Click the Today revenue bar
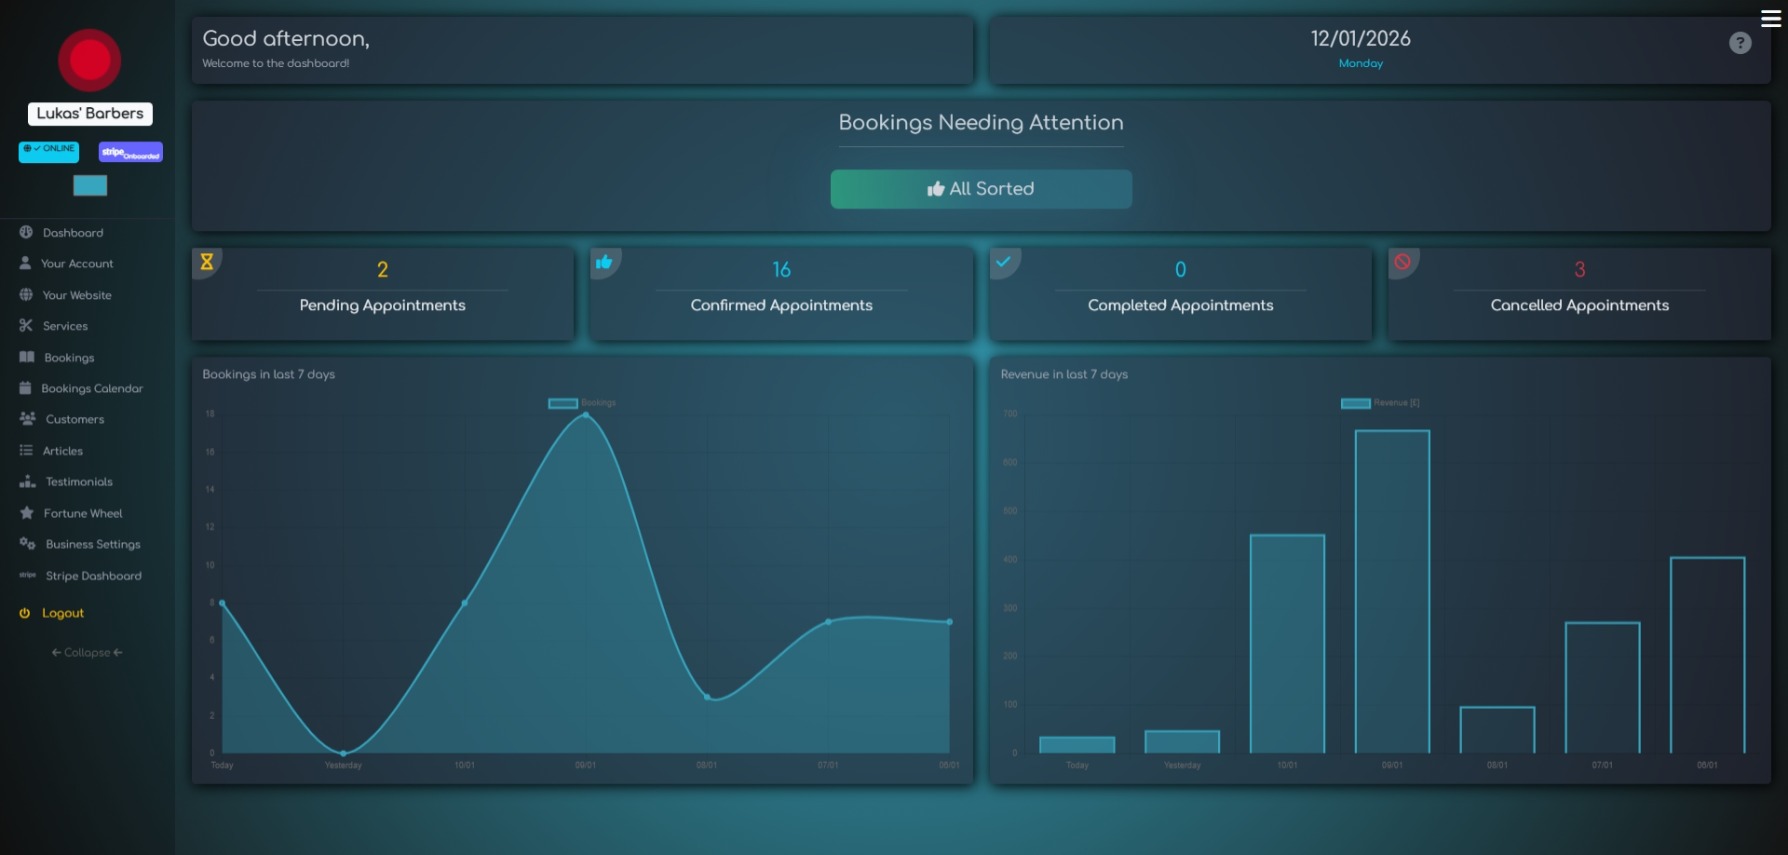This screenshot has width=1788, height=855. [x=1077, y=745]
